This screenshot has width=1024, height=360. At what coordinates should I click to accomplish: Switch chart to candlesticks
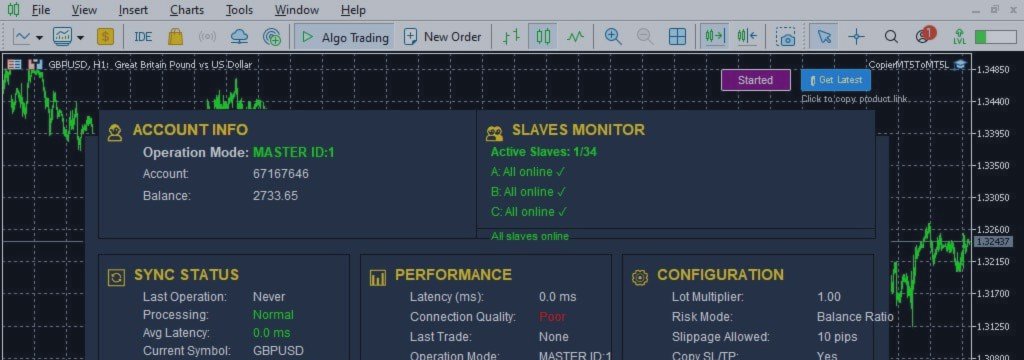(543, 37)
